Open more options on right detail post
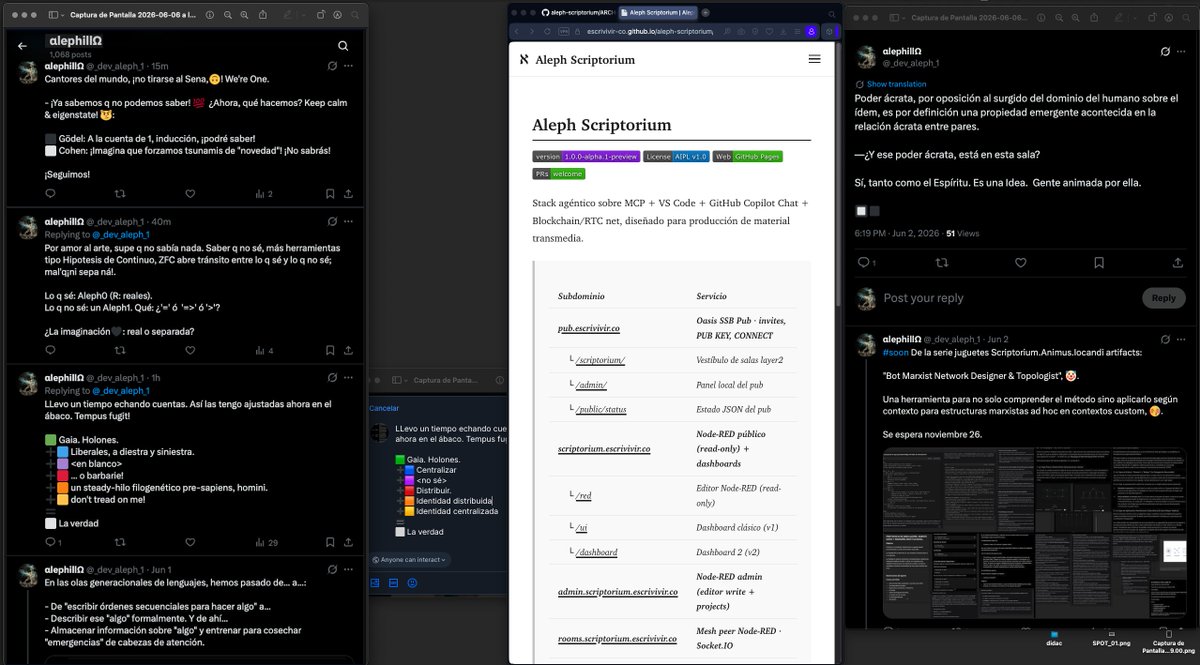Viewport: 1200px width, 665px height. coord(1181,51)
